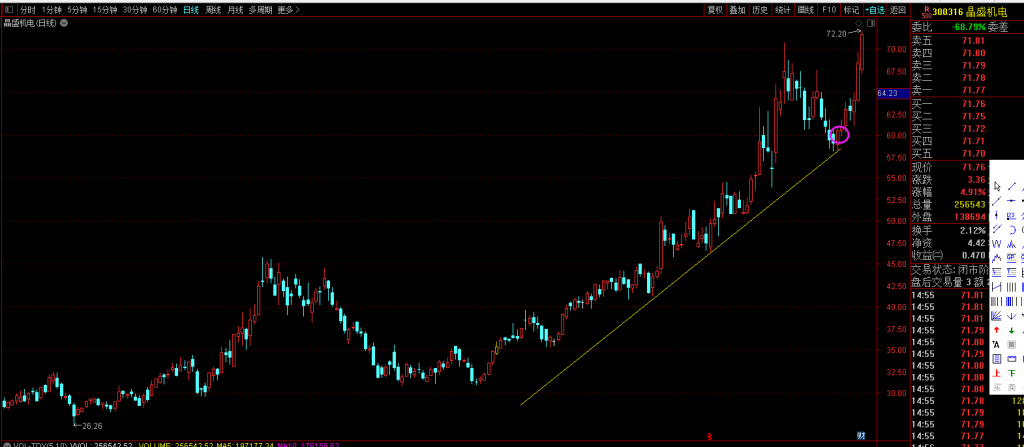Click the small panel icon beside the diamond
The image size is (1024, 447).
[x=871, y=22]
